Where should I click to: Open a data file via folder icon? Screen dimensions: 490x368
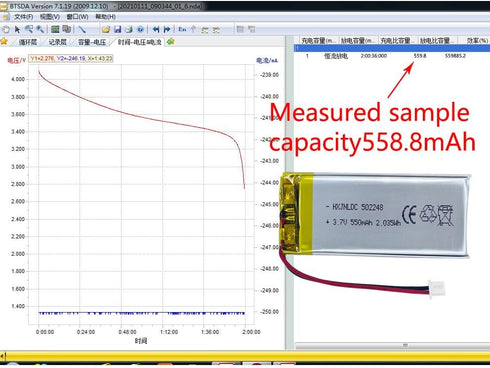[106, 29]
